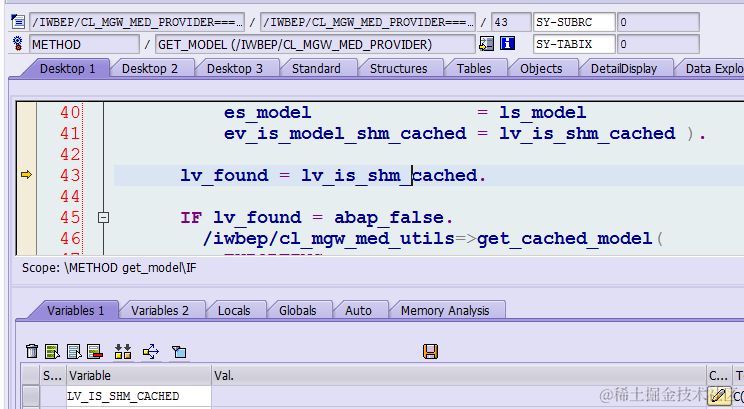The height and width of the screenshot is (409, 744).
Task: Click the SY-TABIX field label
Action: click(x=574, y=44)
